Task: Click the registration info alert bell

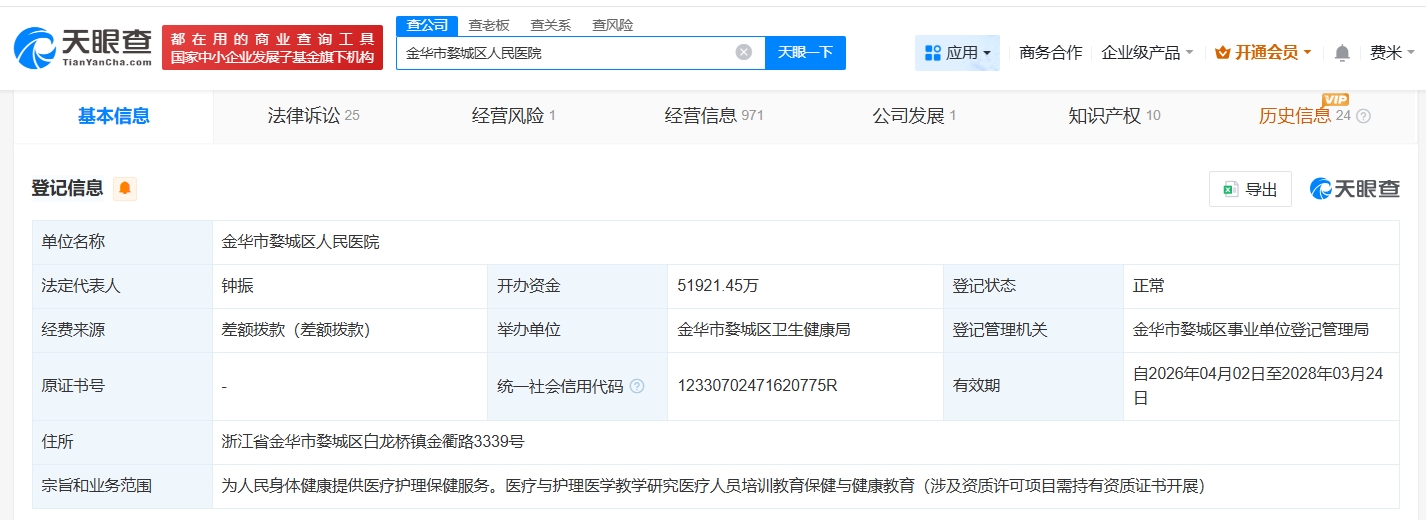Action: coord(125,188)
